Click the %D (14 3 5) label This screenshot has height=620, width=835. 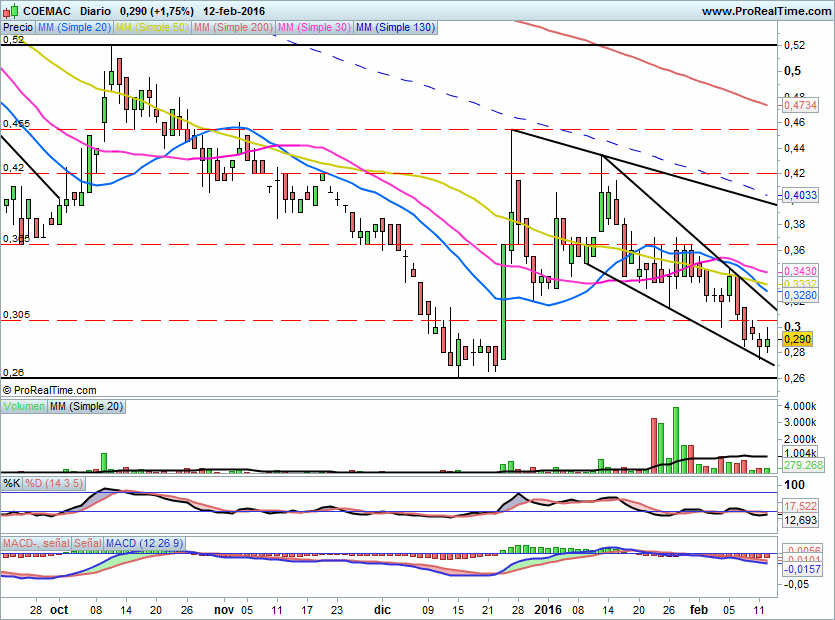coord(54,483)
